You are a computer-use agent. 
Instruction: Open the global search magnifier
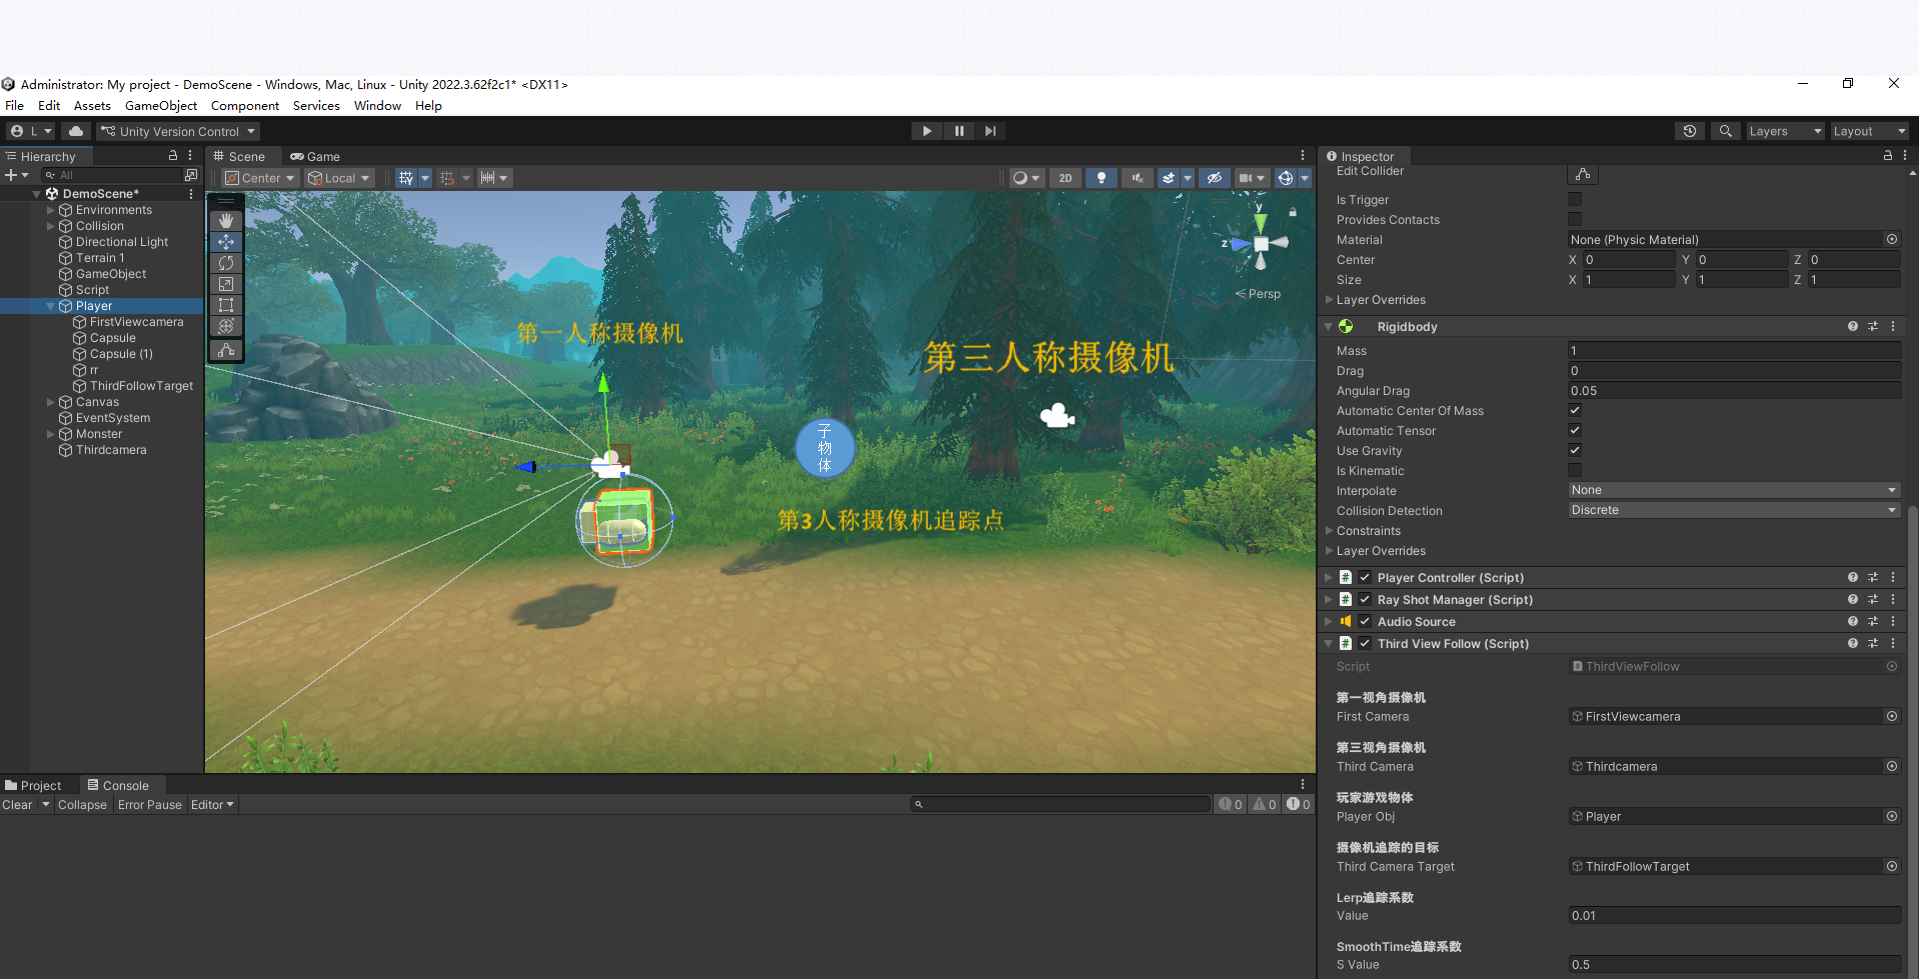click(1725, 131)
